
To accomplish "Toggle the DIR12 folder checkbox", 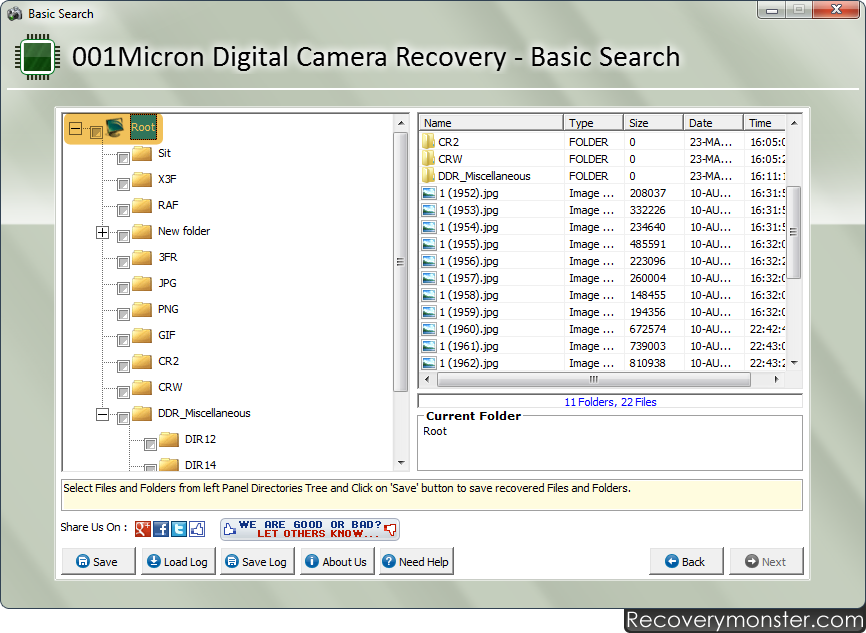I will [x=150, y=444].
